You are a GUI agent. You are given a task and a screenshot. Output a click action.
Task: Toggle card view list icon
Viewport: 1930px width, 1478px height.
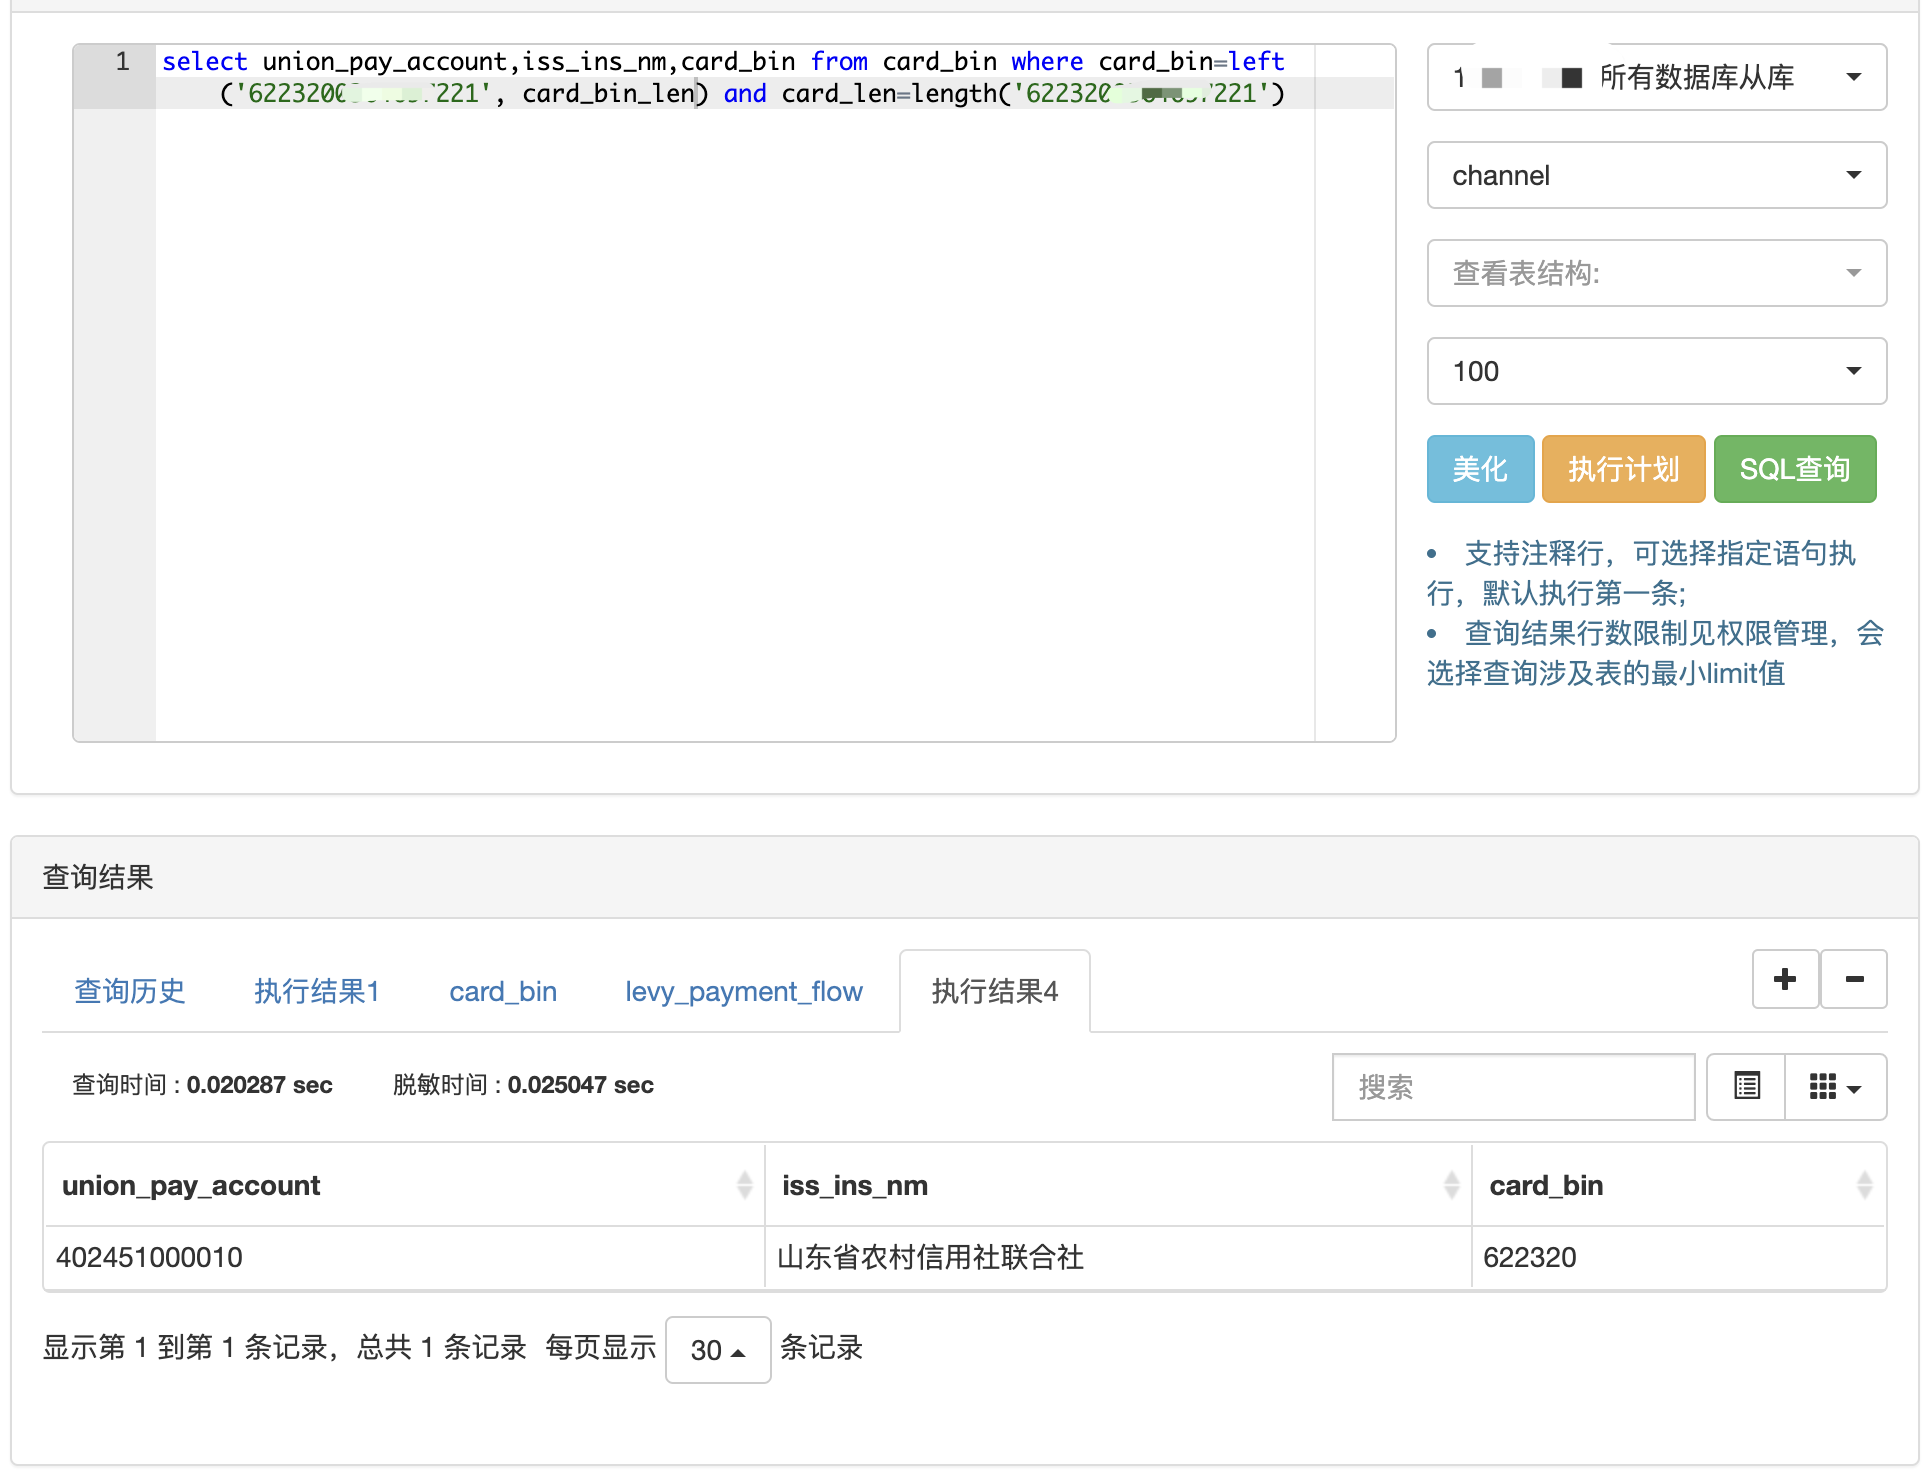1747,1086
